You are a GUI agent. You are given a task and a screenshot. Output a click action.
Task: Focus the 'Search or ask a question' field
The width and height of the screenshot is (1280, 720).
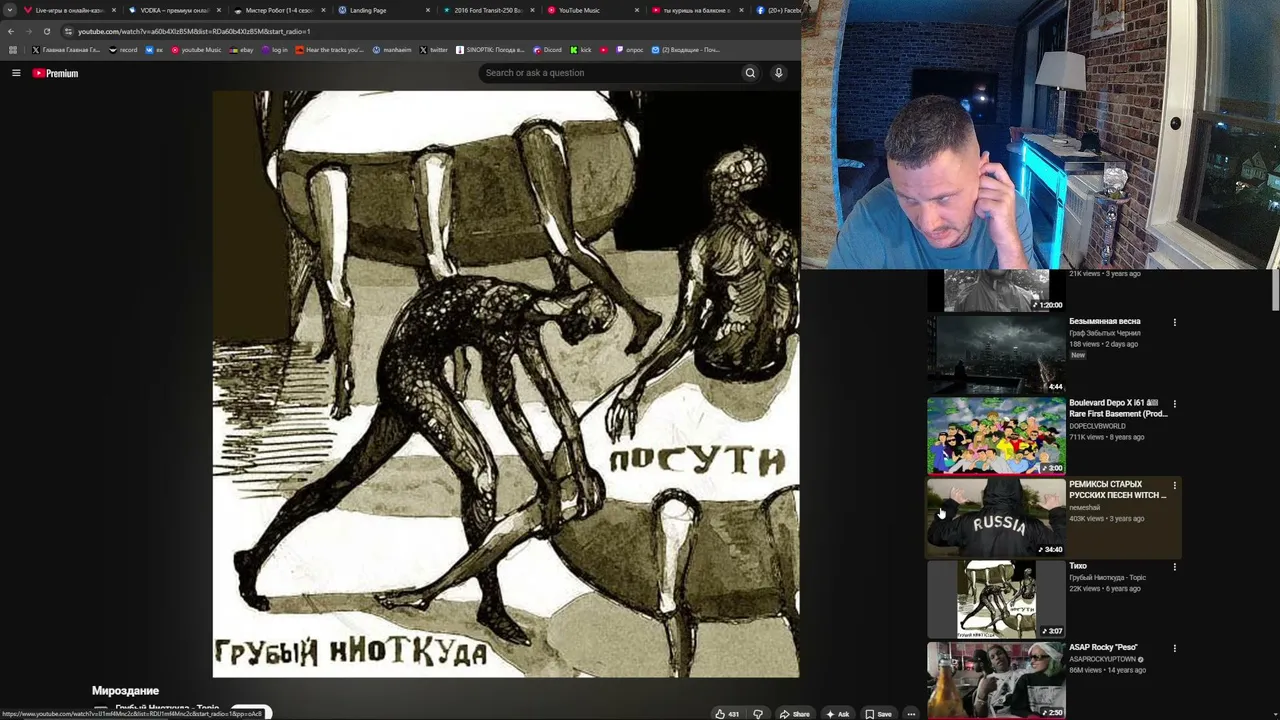point(610,73)
